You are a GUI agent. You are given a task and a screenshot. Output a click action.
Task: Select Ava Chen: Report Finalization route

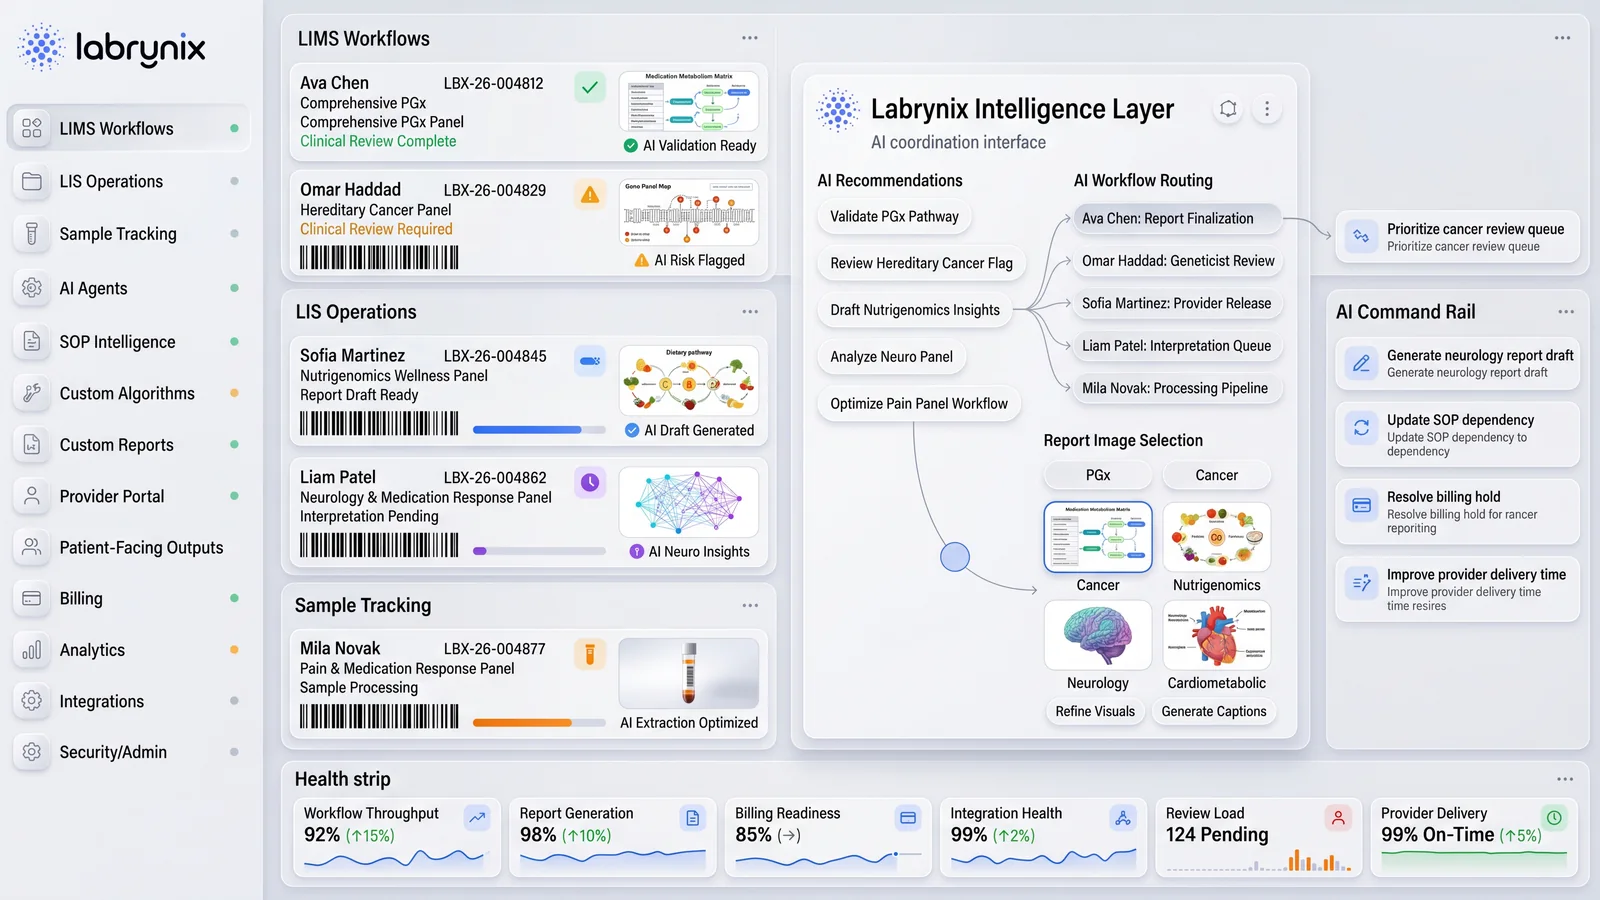1177,218
